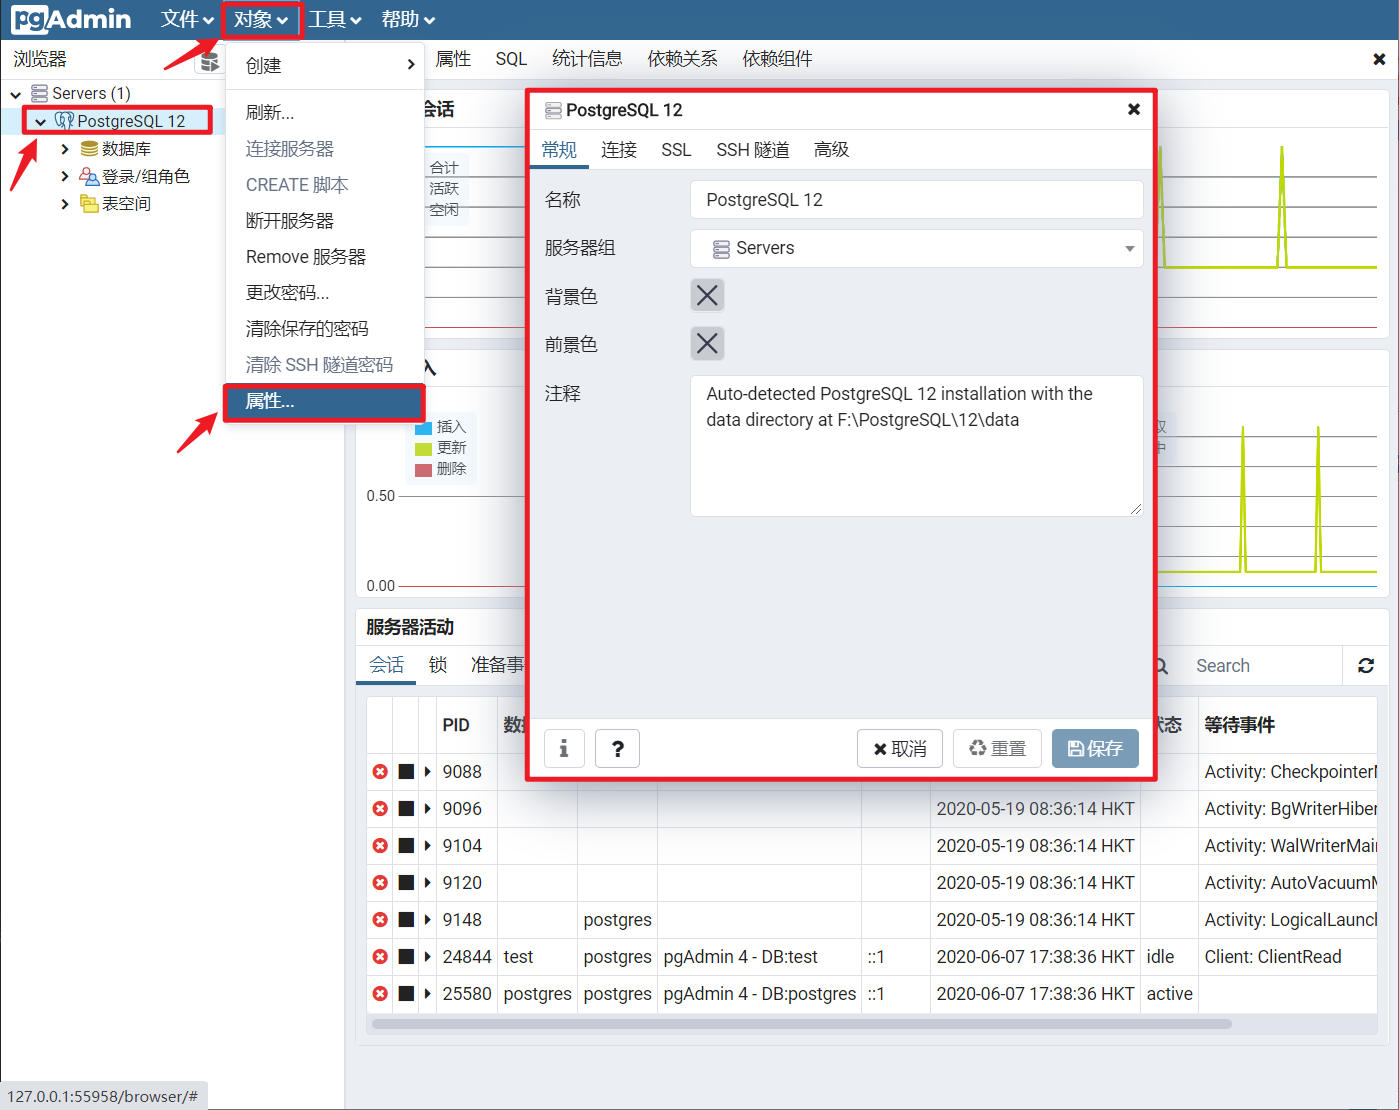Switch to 锁 activity tab
The width and height of the screenshot is (1399, 1110).
click(438, 665)
